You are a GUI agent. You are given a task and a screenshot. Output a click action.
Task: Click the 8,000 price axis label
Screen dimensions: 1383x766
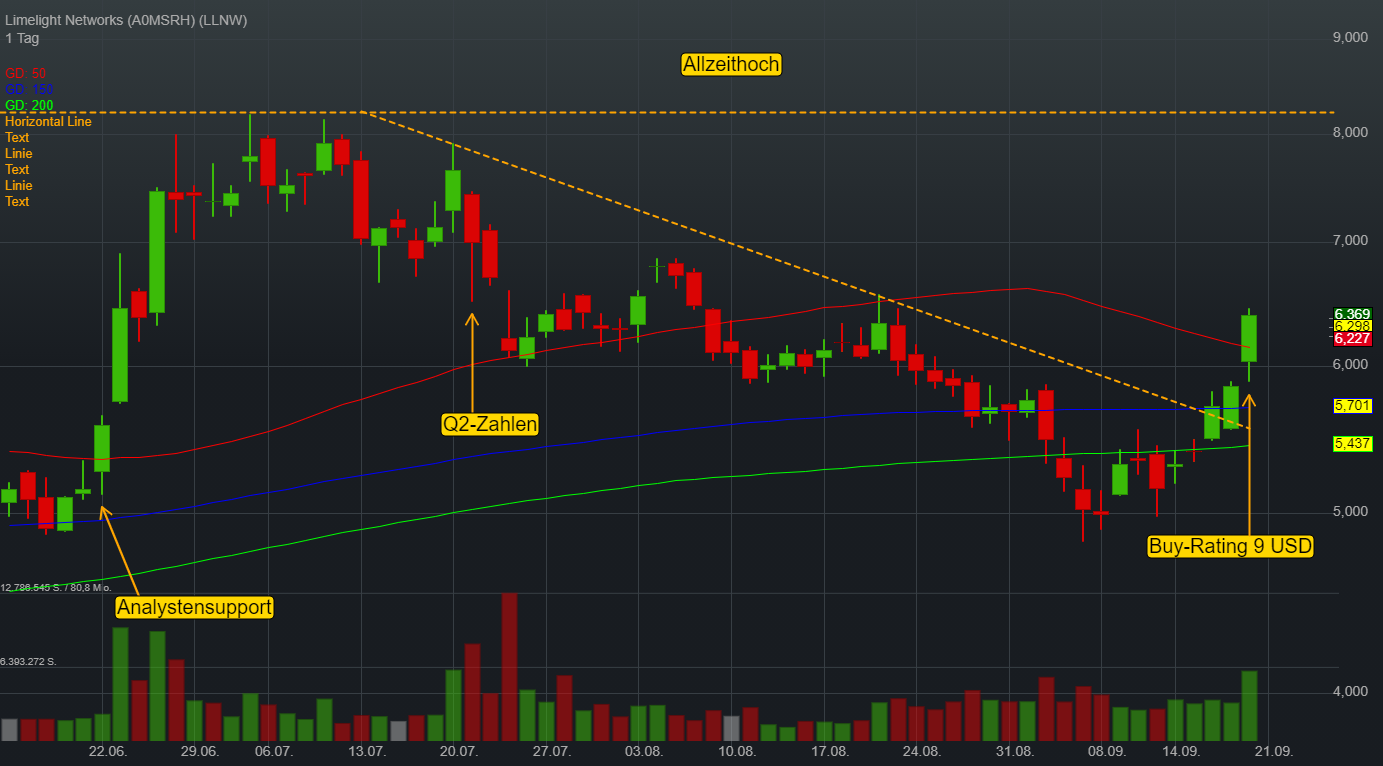click(x=1350, y=133)
